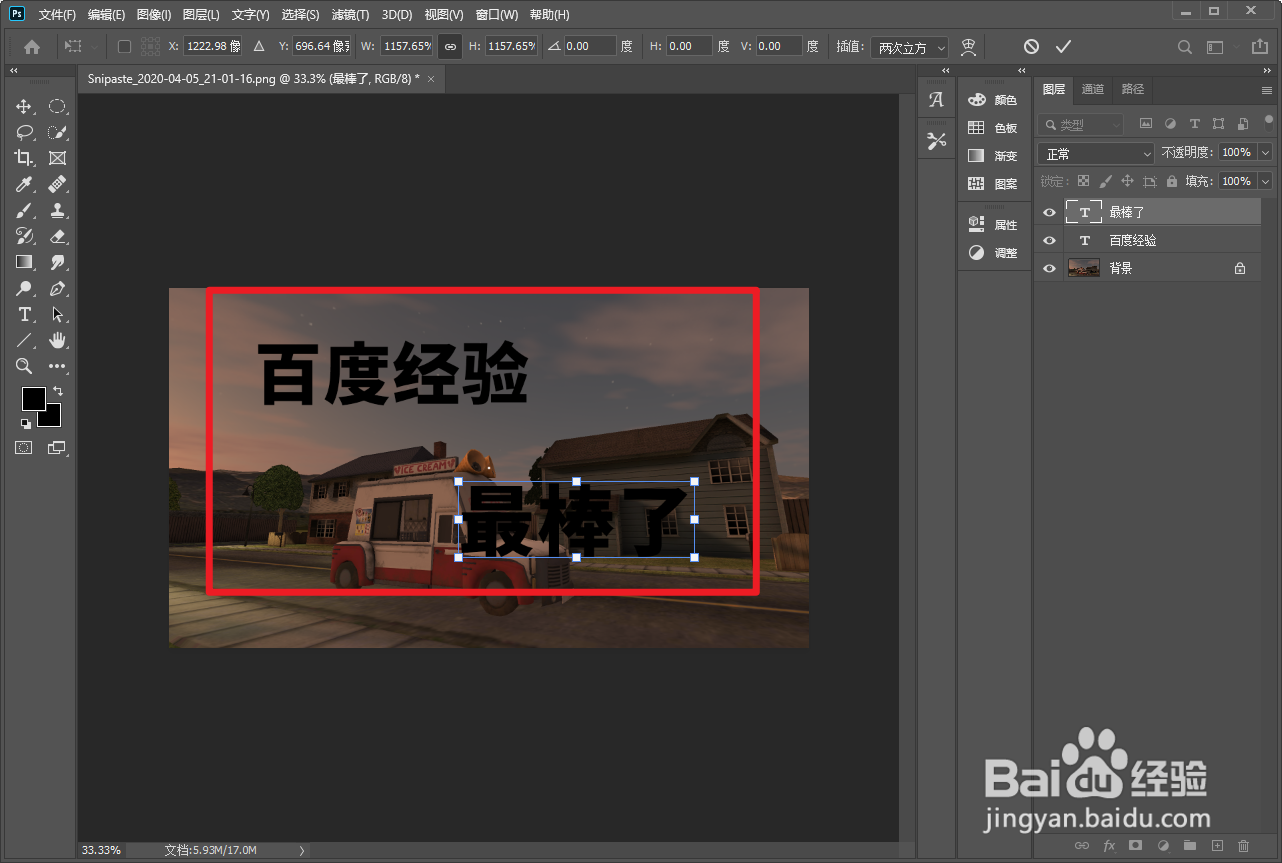Screen dimensions: 1282x863
Task: Select the Crop tool
Action: (x=24, y=158)
